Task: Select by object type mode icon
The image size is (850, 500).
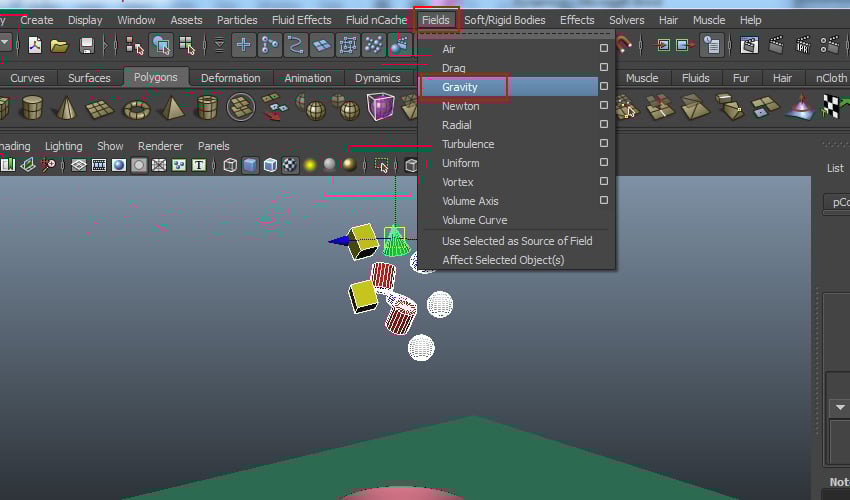Action: pos(161,46)
